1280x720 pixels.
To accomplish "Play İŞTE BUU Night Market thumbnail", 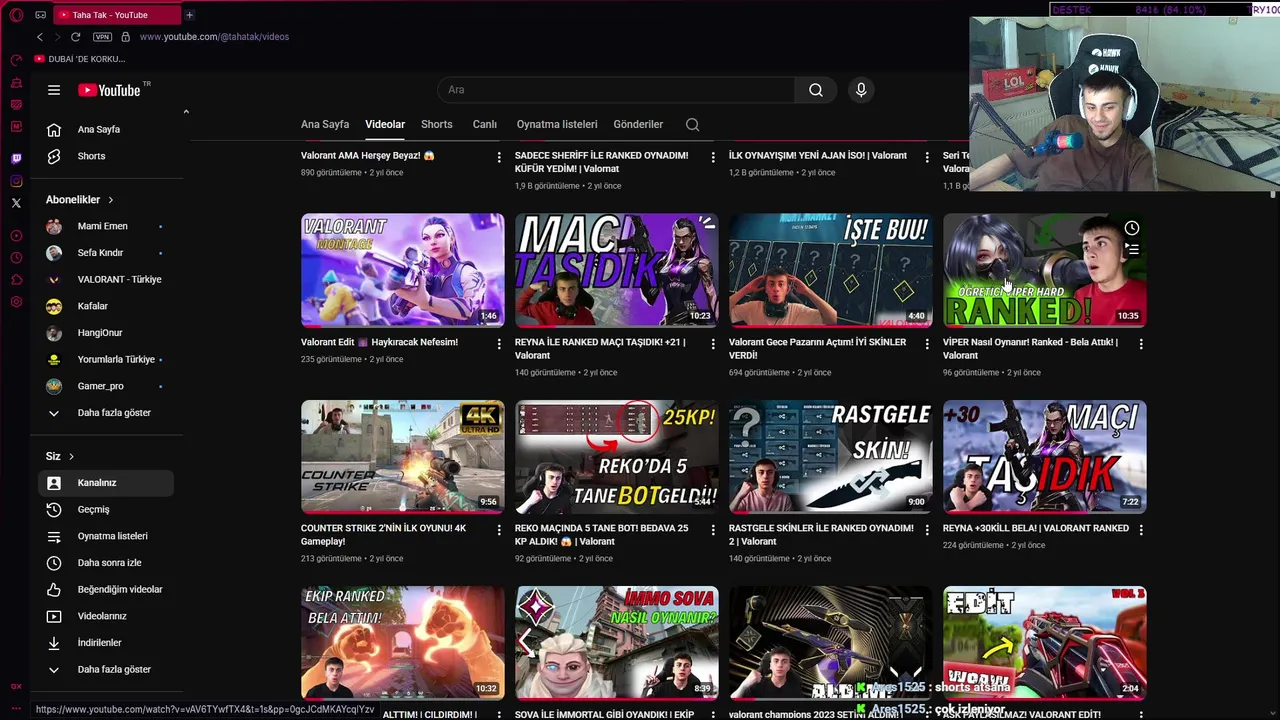I will 831,270.
